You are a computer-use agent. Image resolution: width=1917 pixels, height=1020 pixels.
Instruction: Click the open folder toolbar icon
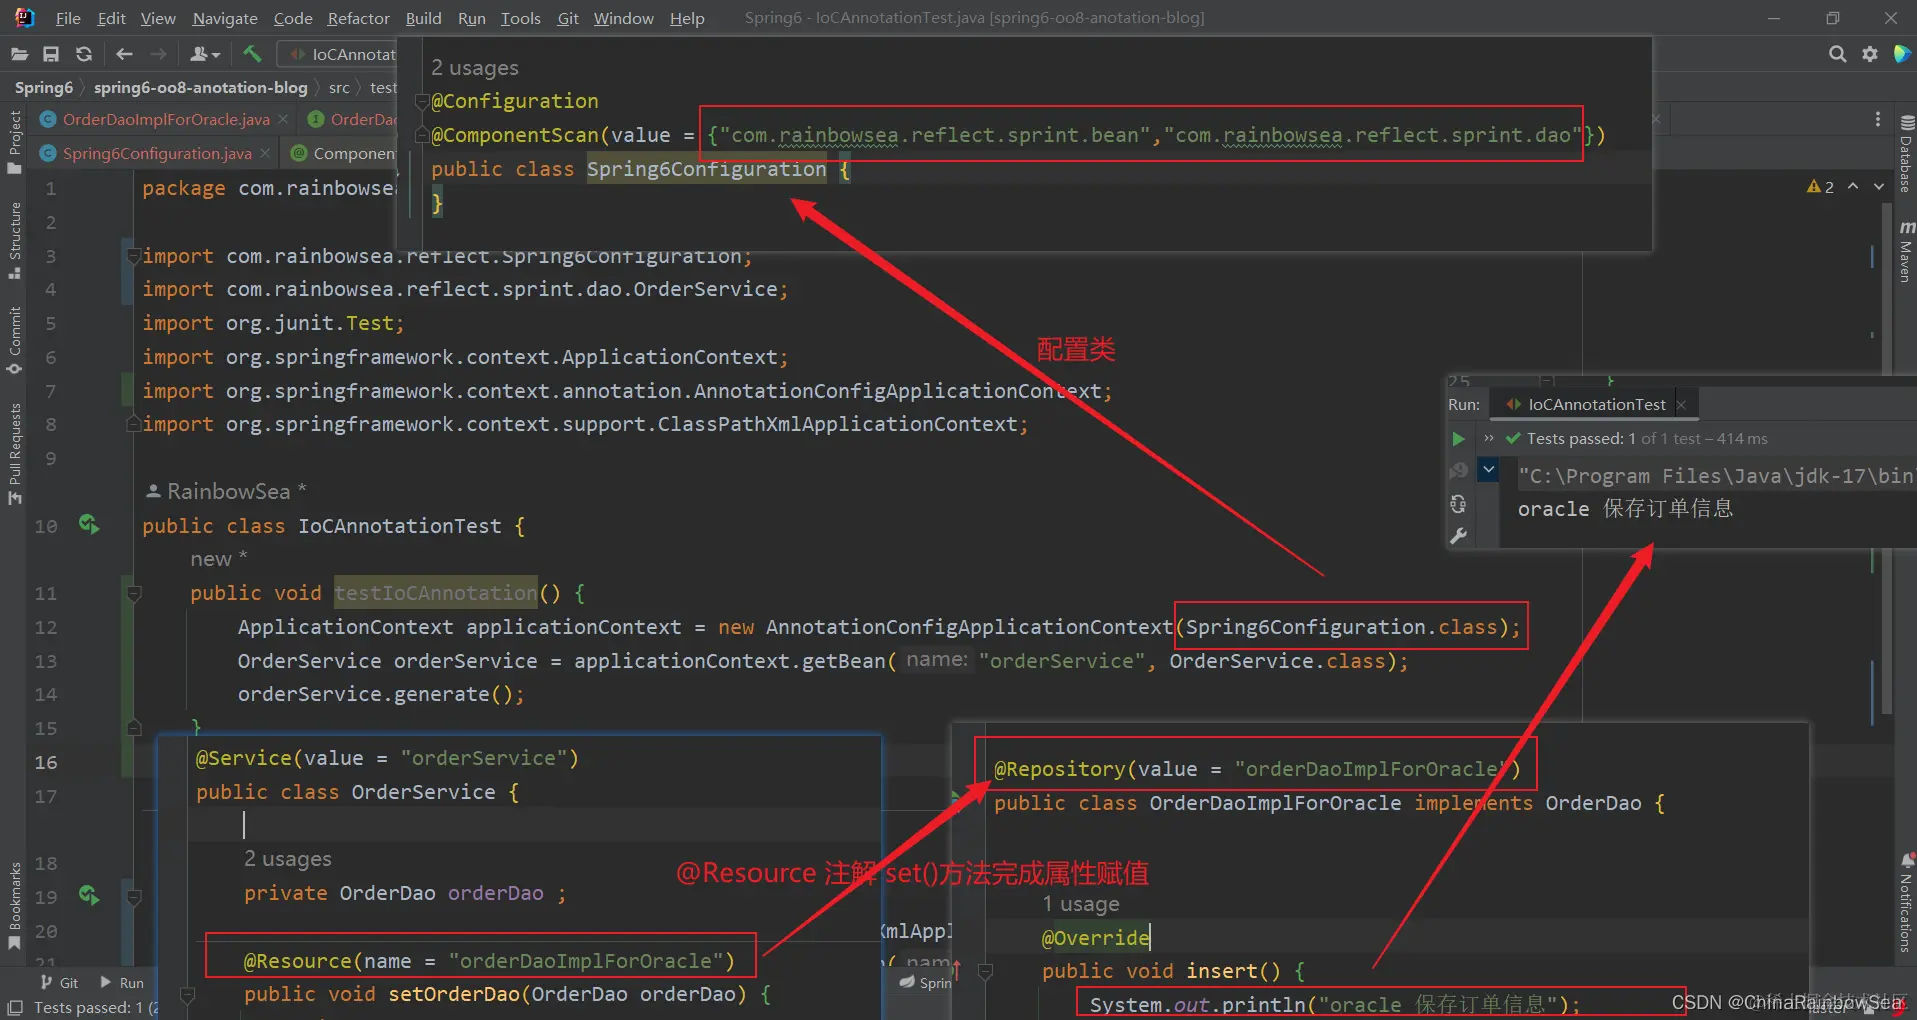coord(19,54)
